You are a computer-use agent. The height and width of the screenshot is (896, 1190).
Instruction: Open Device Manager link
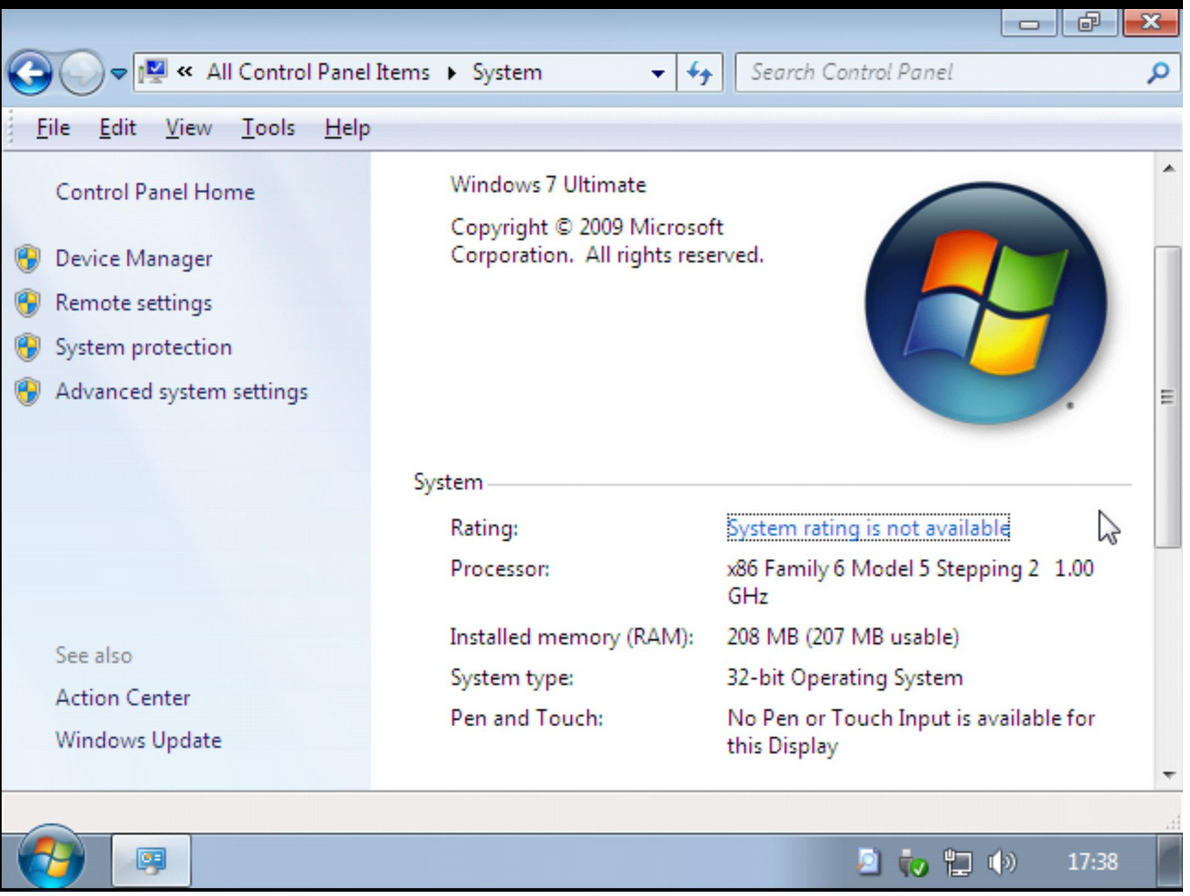click(x=134, y=259)
